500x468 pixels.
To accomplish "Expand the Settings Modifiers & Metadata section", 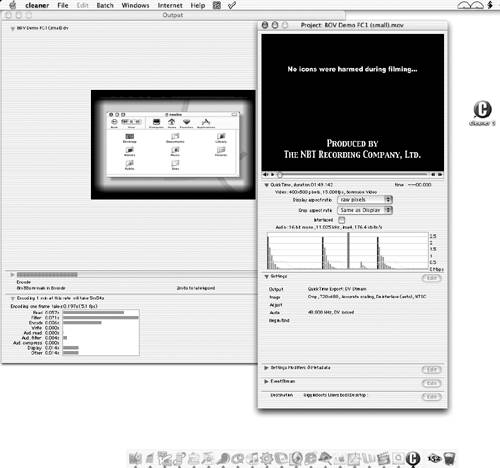I will pyautogui.click(x=266, y=368).
